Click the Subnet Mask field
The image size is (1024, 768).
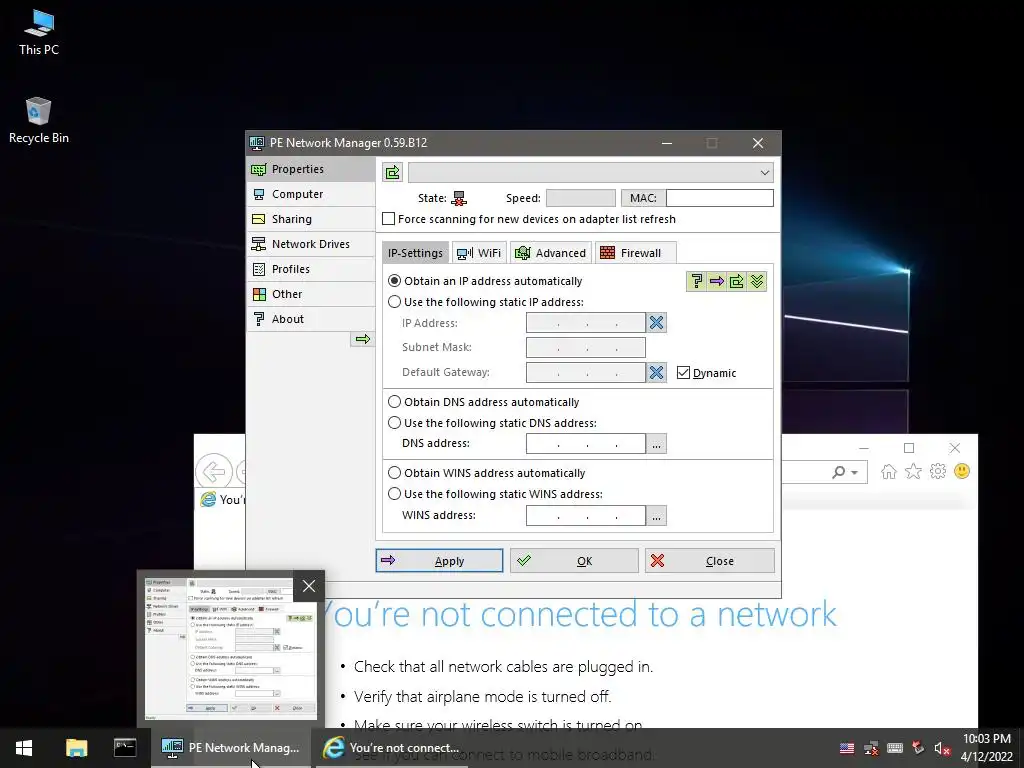(586, 347)
